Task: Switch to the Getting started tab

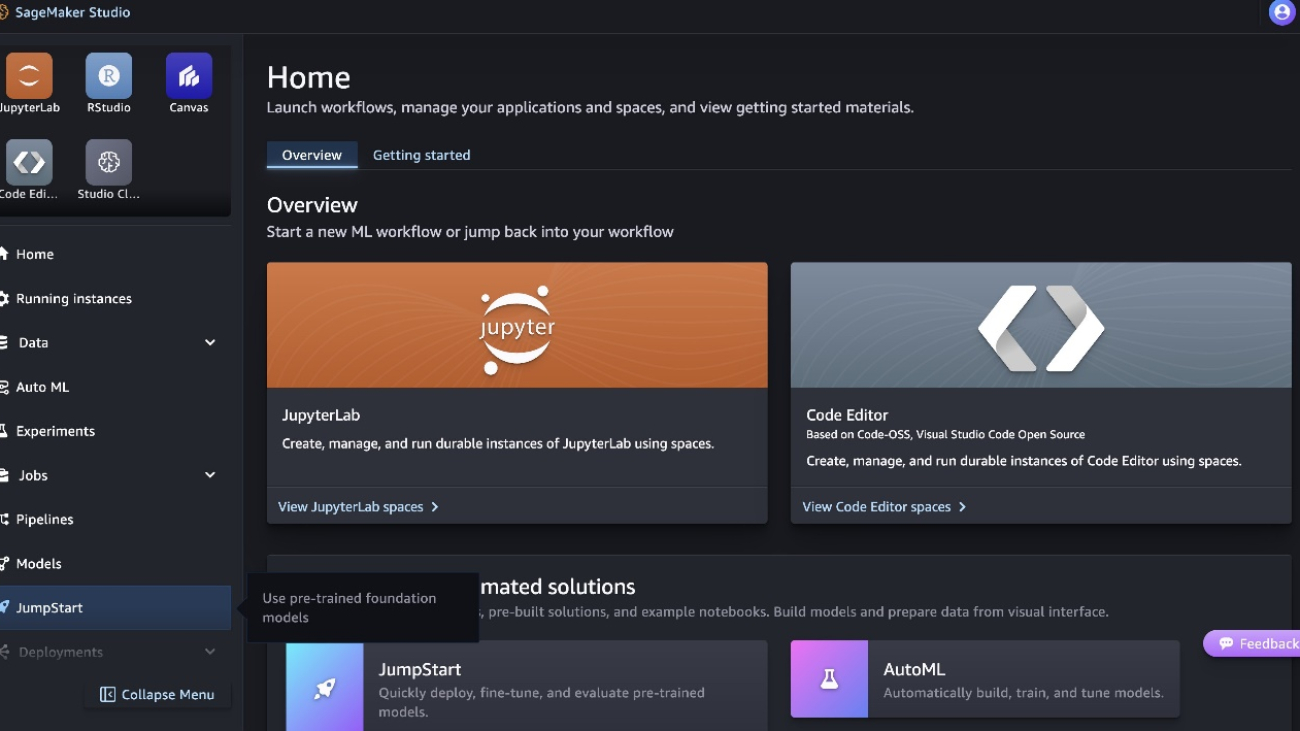Action: (x=421, y=155)
